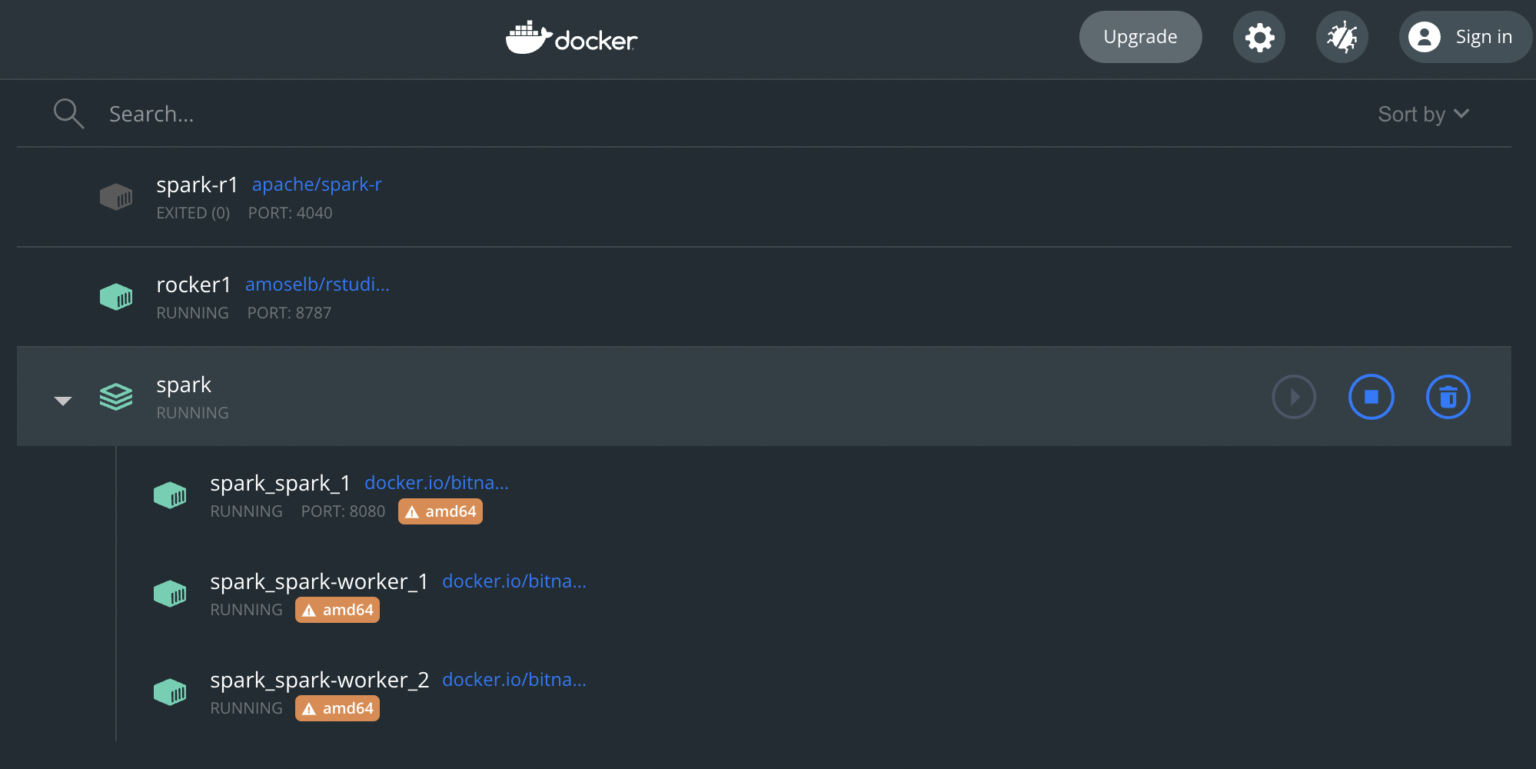This screenshot has height=769, width=1536.
Task: Click the spark stack layers icon
Action: (116, 397)
